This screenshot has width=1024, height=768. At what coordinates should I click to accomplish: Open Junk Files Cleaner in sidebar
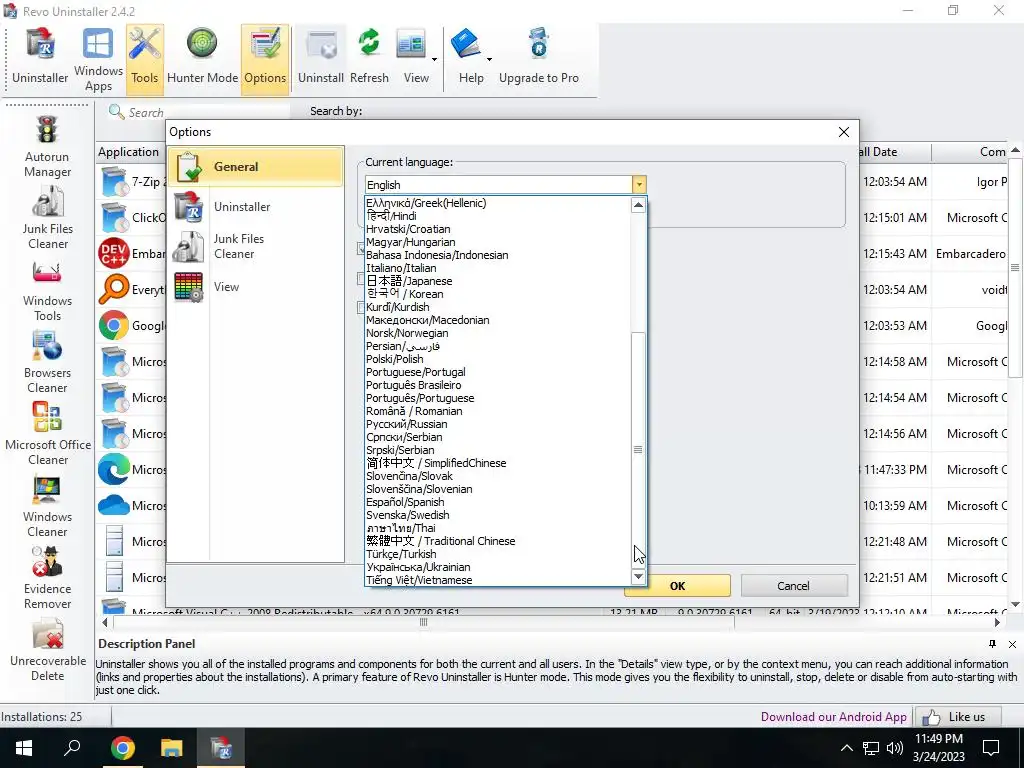pos(48,219)
